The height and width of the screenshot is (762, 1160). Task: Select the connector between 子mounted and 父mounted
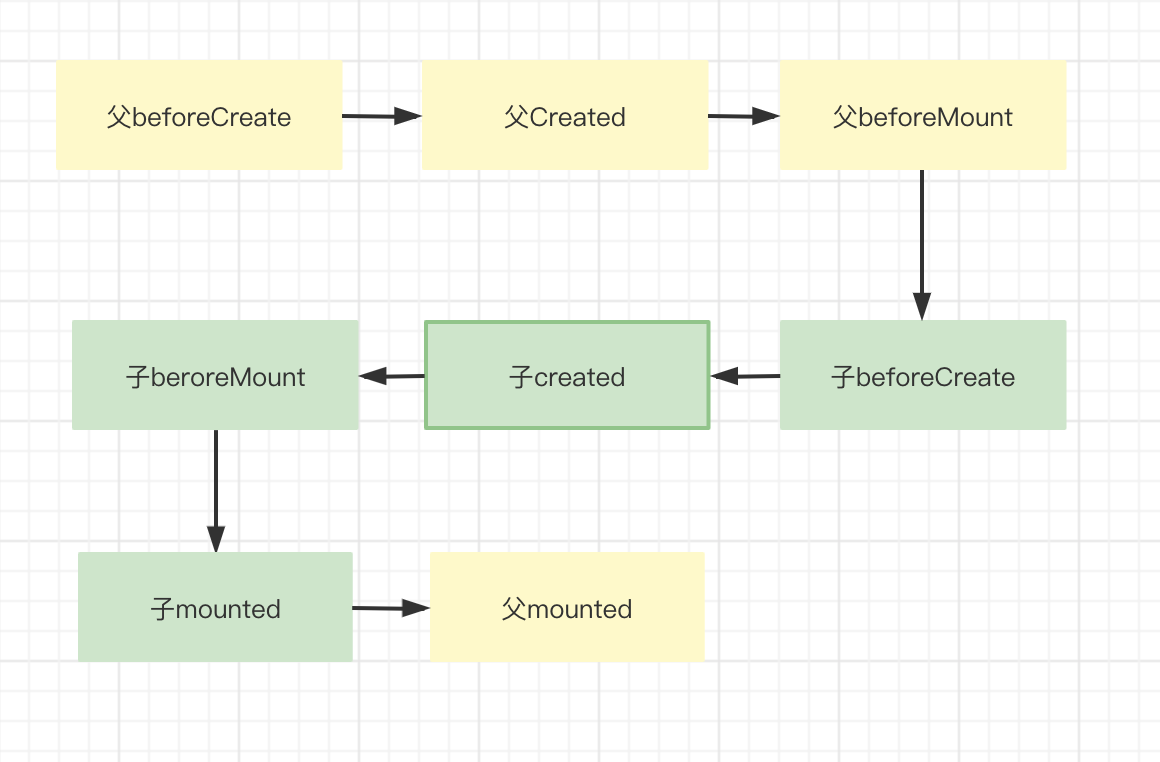[x=391, y=608]
